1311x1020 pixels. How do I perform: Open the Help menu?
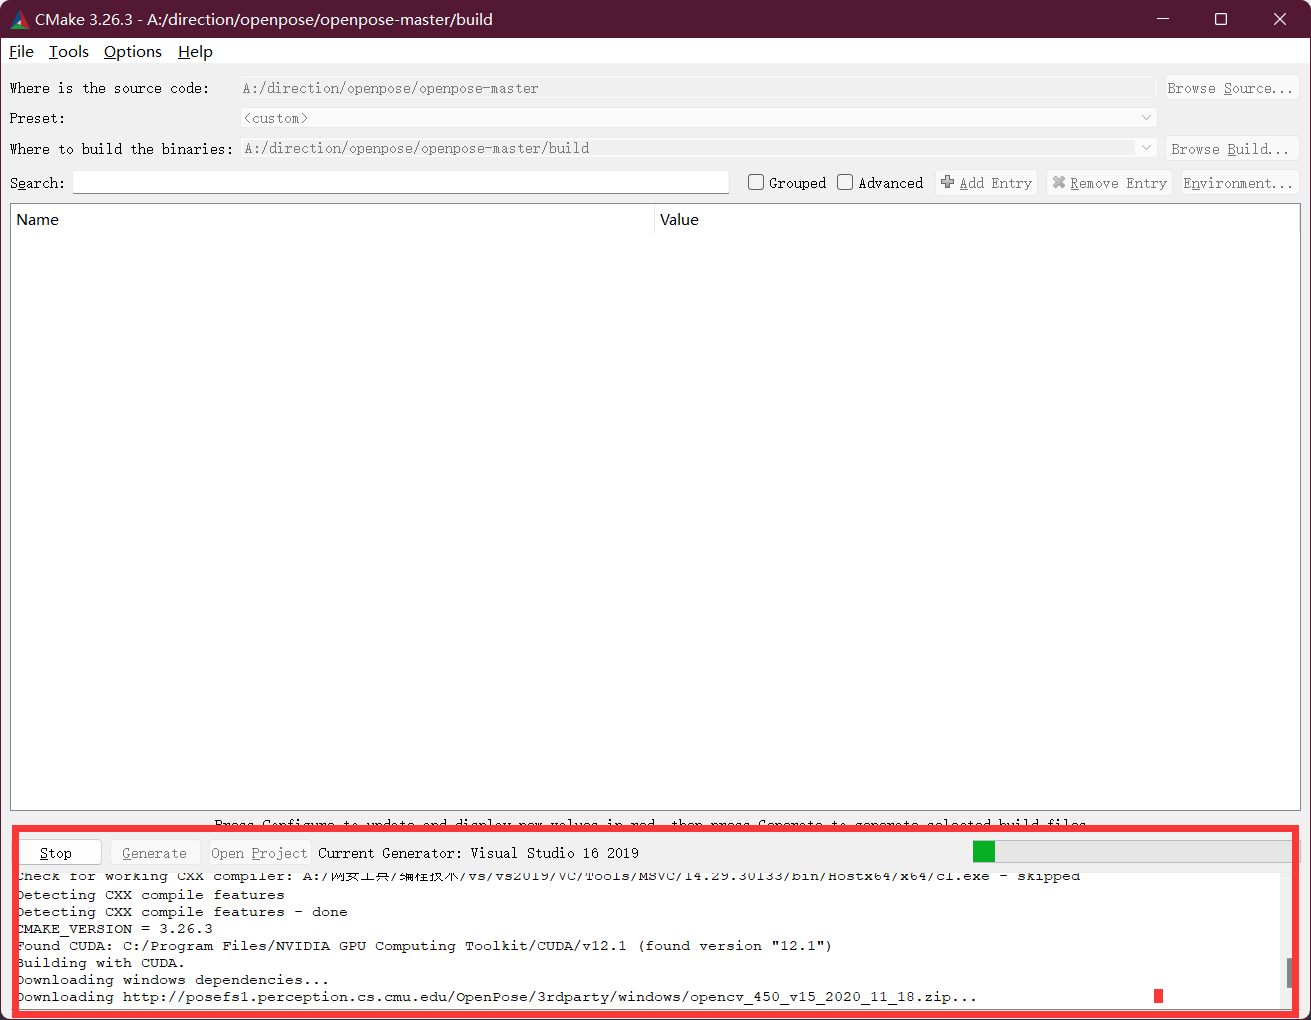[195, 52]
